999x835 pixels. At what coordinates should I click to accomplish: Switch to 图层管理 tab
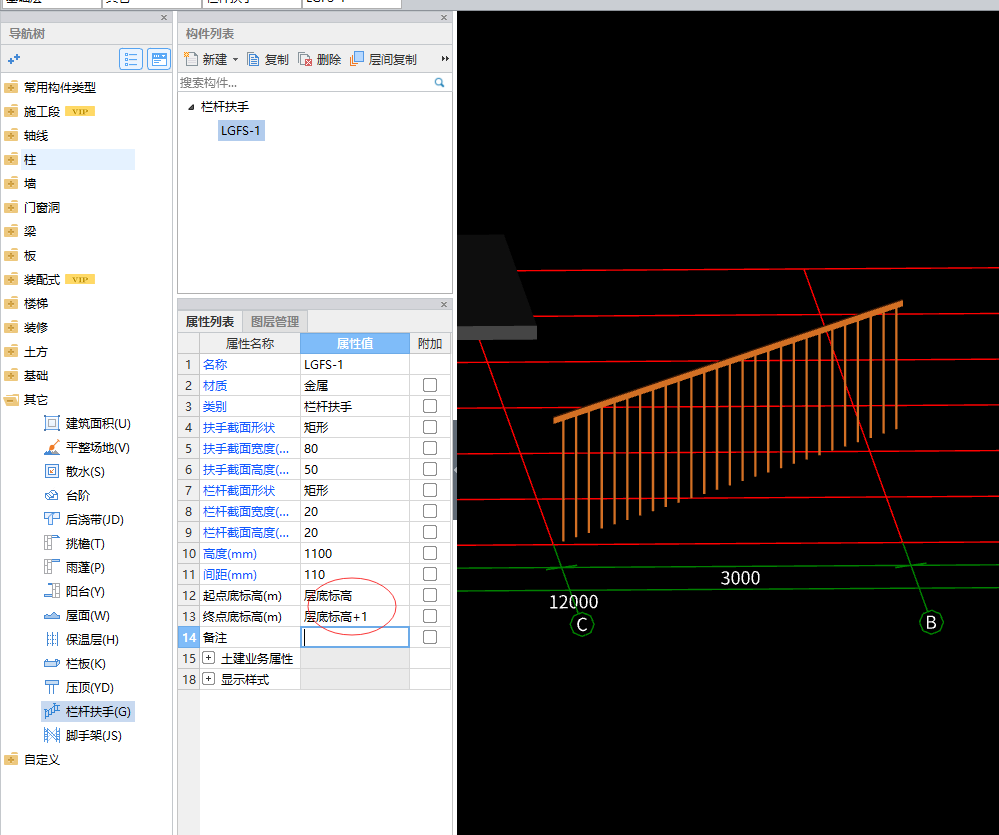pos(275,322)
